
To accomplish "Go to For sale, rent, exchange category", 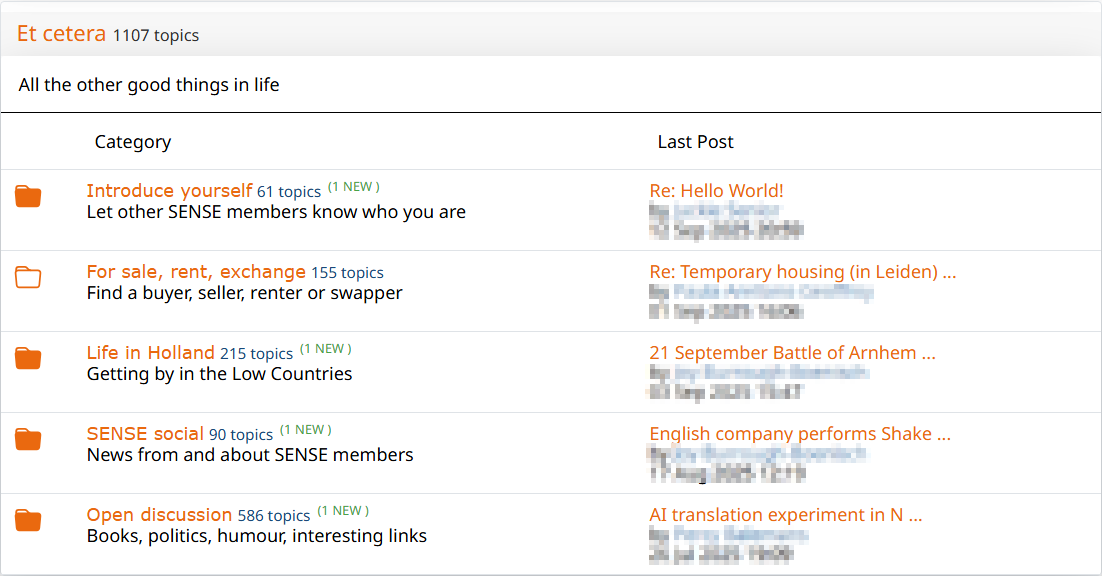I will [x=196, y=272].
